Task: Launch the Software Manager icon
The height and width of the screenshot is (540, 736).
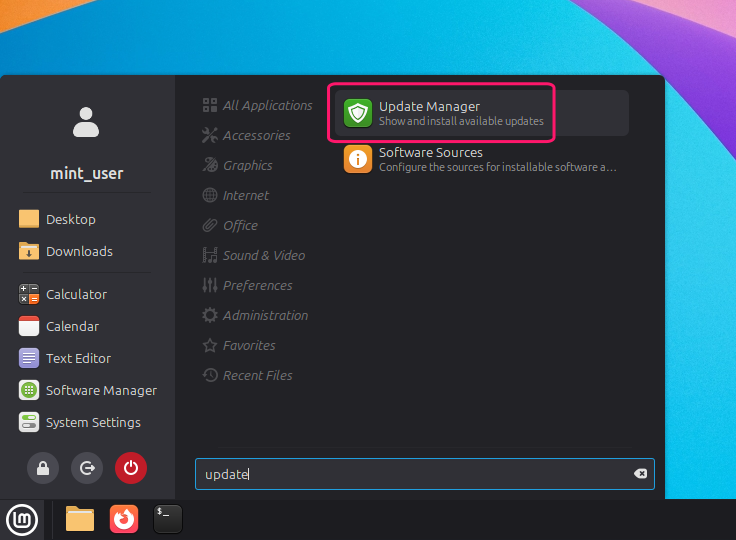Action: pos(29,390)
